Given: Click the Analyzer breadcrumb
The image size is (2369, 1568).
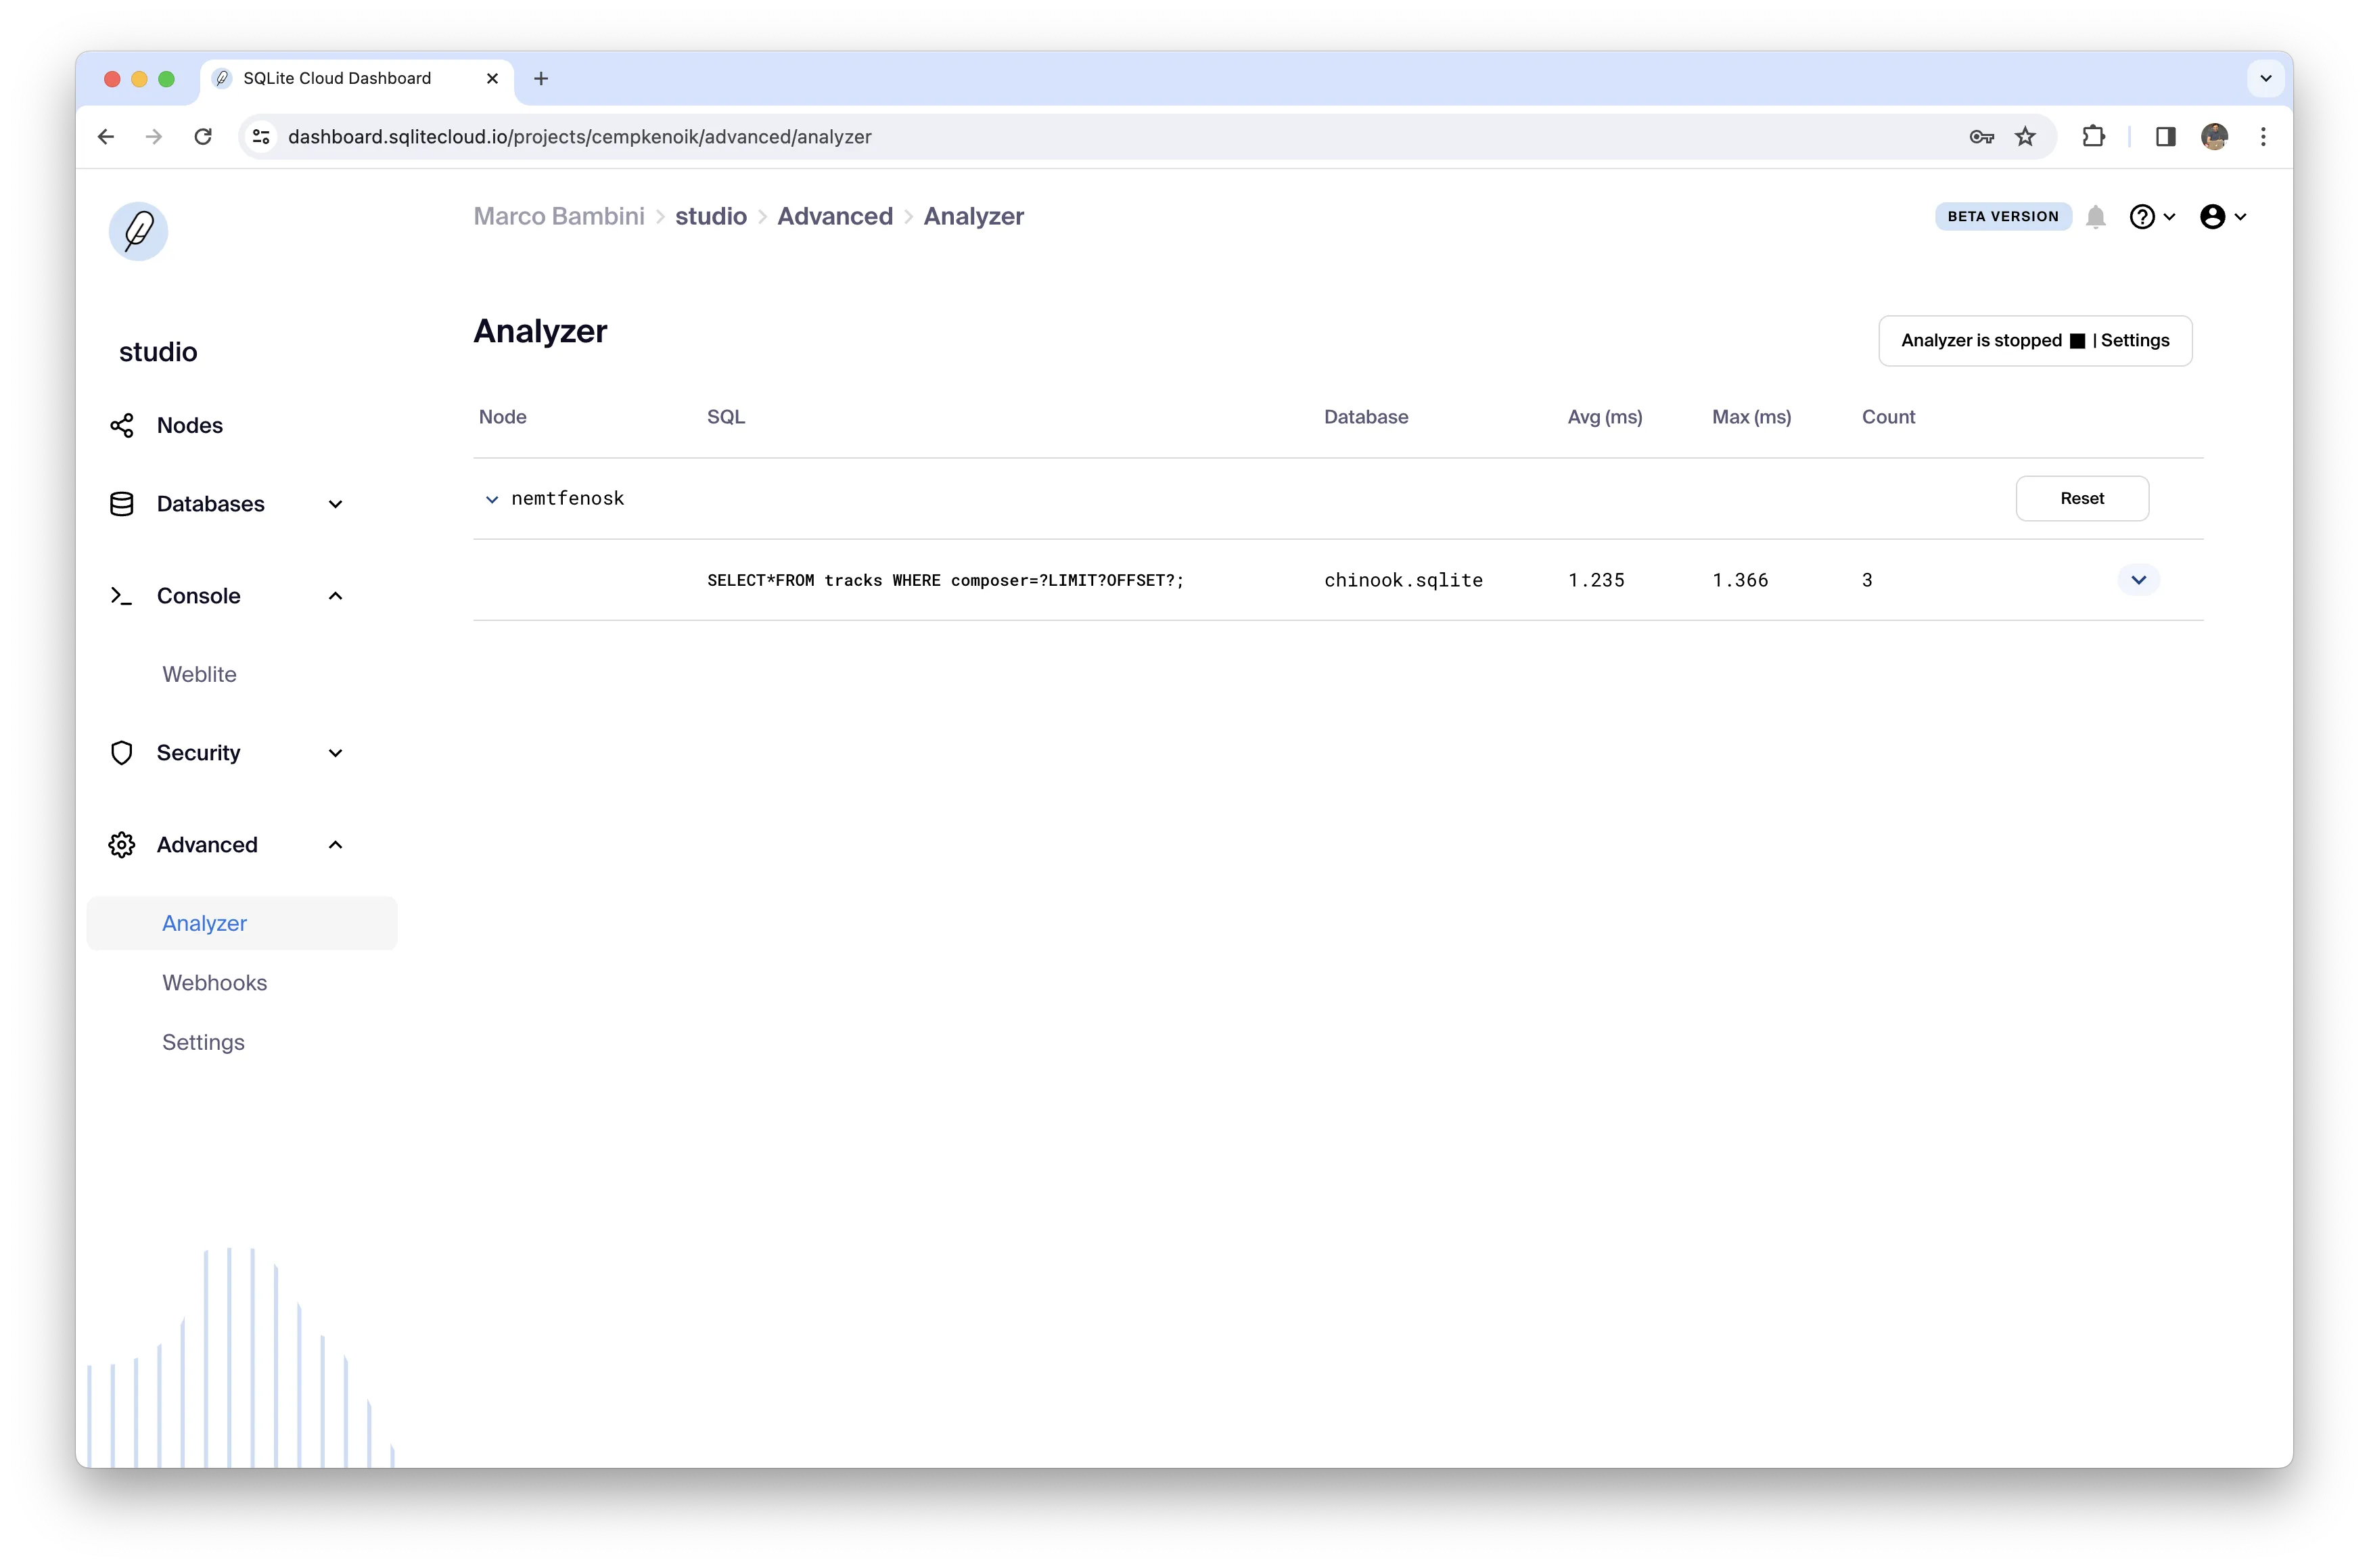Looking at the screenshot, I should (973, 216).
